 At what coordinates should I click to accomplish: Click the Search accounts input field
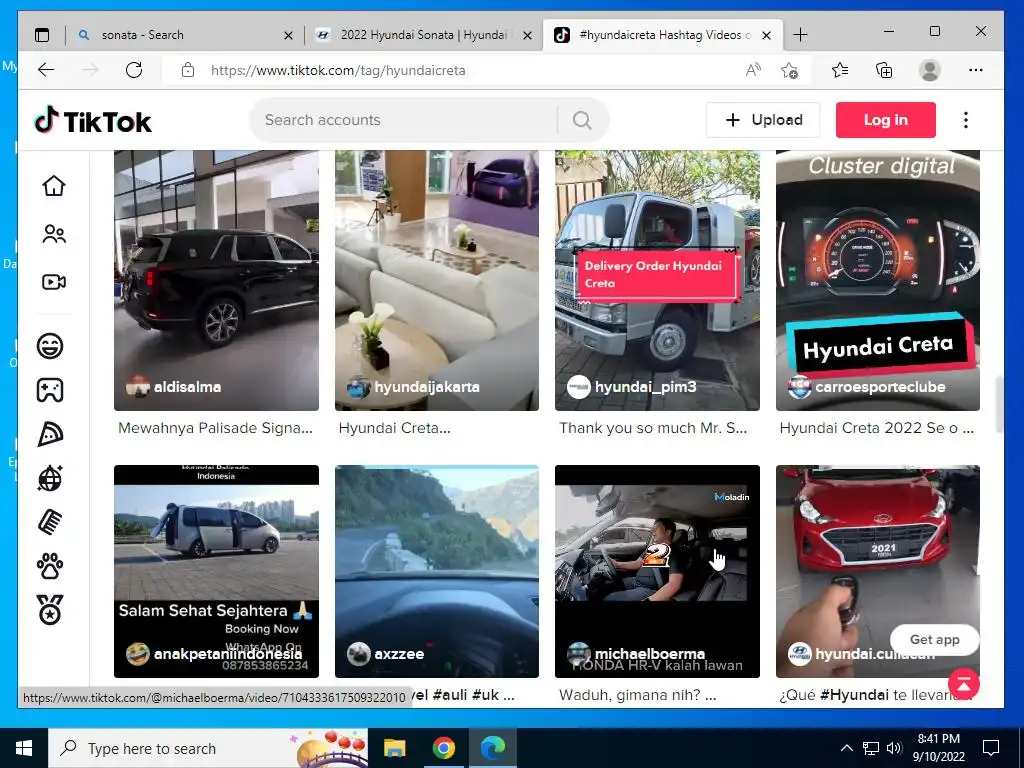(x=405, y=120)
